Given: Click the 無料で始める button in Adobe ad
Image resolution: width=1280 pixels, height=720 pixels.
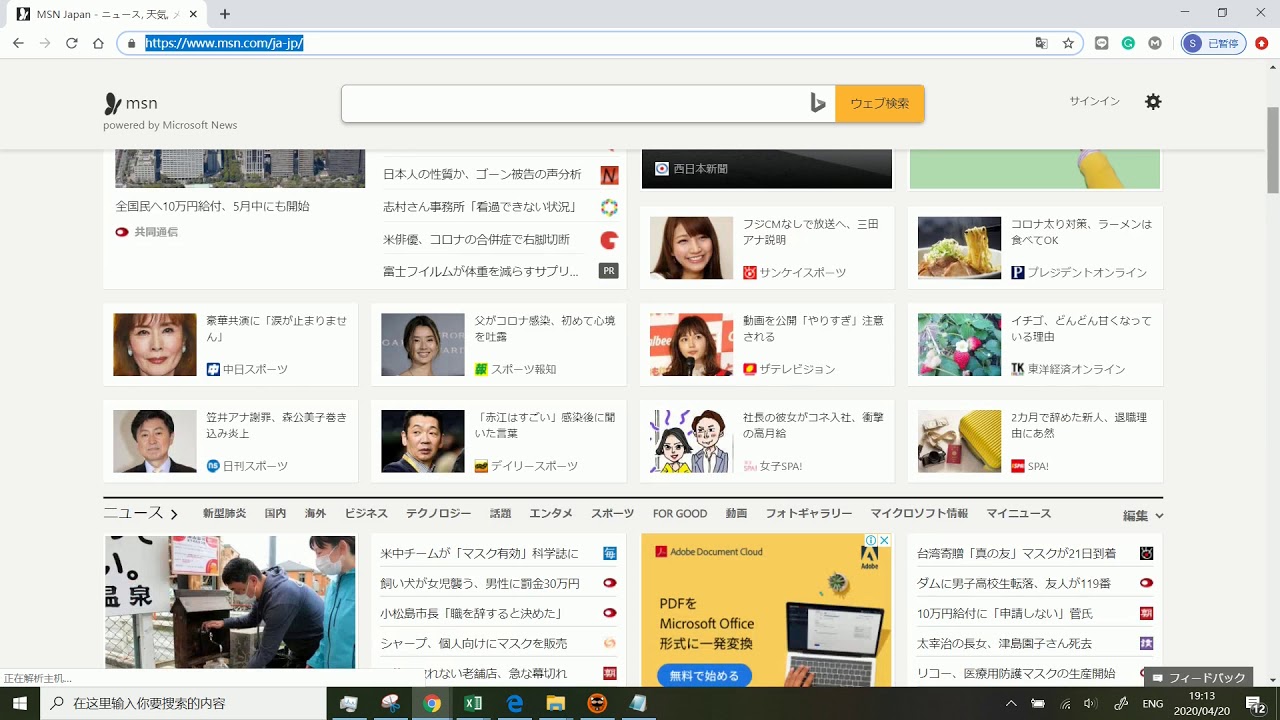Looking at the screenshot, I should tap(704, 675).
